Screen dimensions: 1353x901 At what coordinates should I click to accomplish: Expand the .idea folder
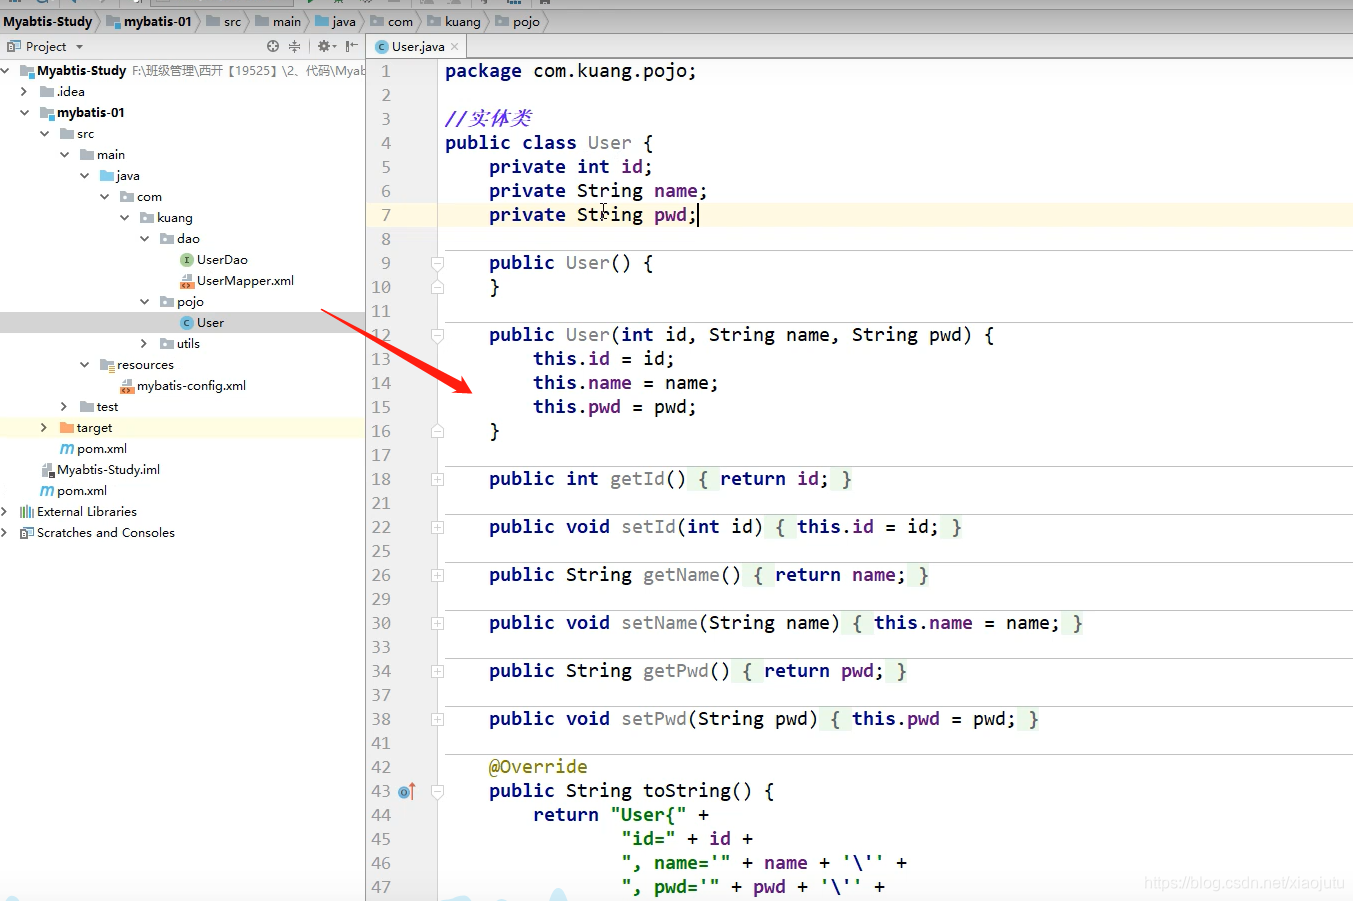pyautogui.click(x=25, y=92)
